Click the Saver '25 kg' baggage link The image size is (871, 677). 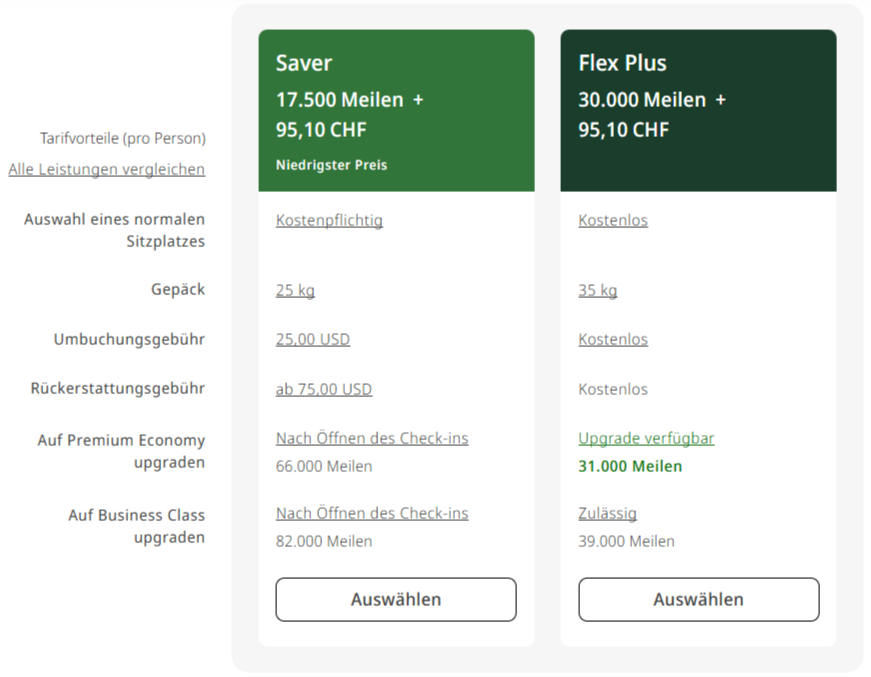tap(295, 290)
